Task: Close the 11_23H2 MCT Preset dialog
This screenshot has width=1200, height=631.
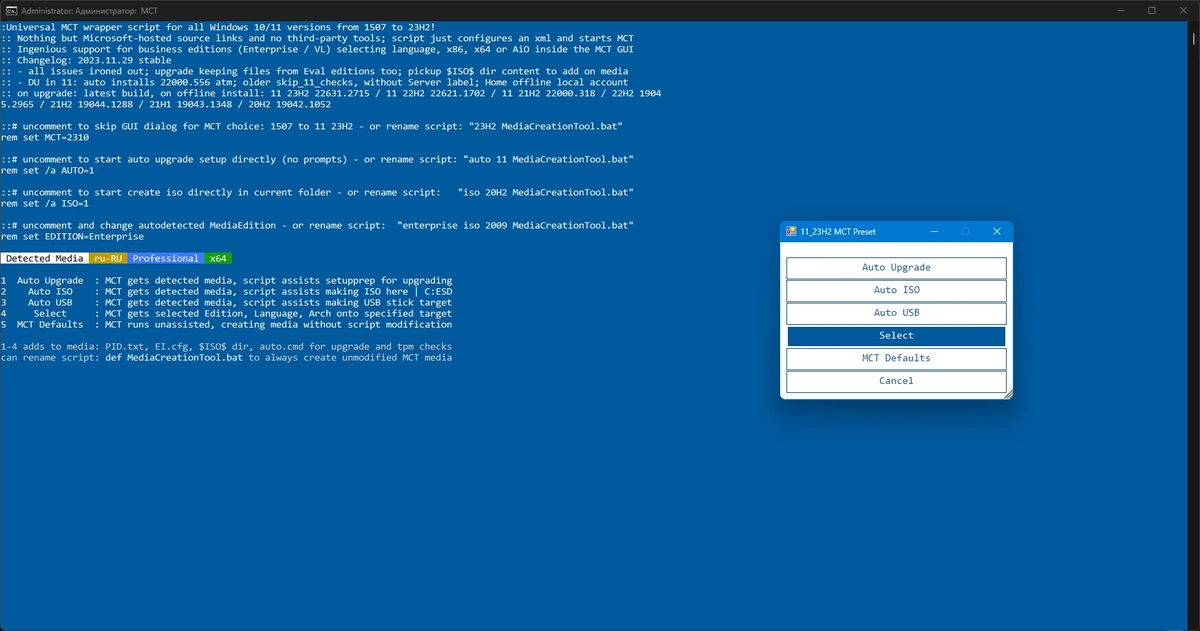Action: pos(996,232)
